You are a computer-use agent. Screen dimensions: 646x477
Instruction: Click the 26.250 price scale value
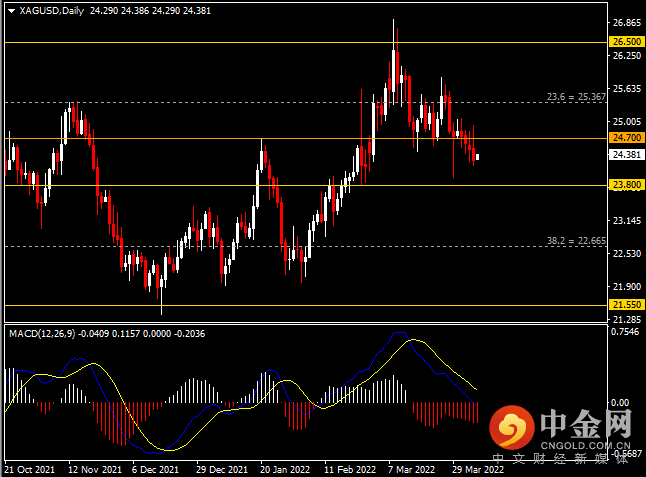[627, 56]
